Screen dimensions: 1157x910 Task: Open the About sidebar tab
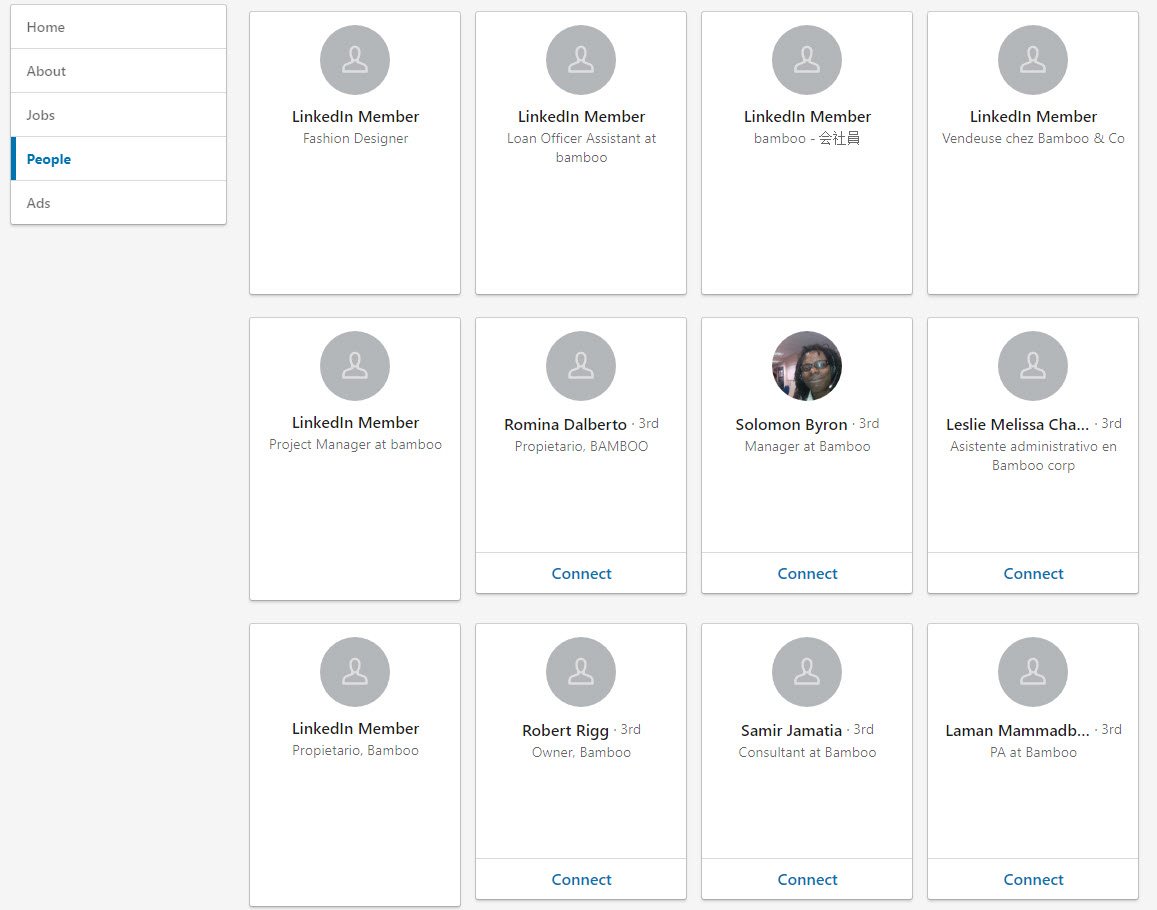point(118,71)
